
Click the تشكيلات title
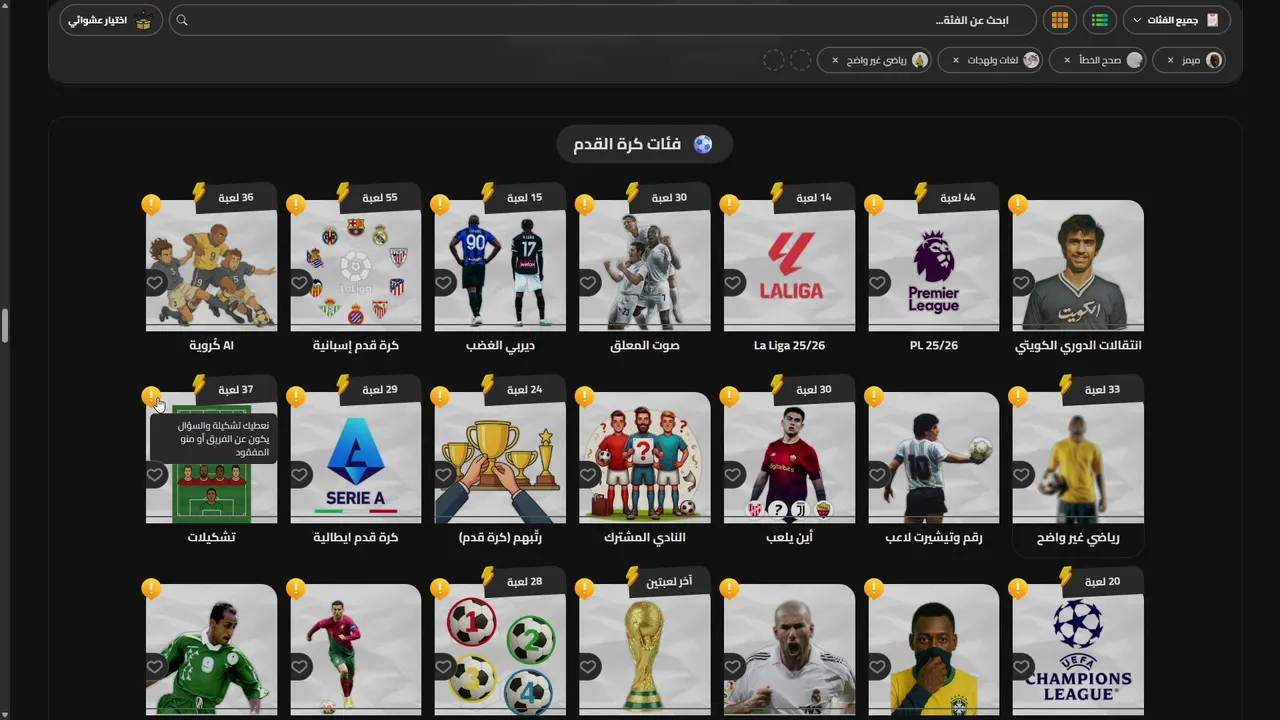click(x=211, y=538)
